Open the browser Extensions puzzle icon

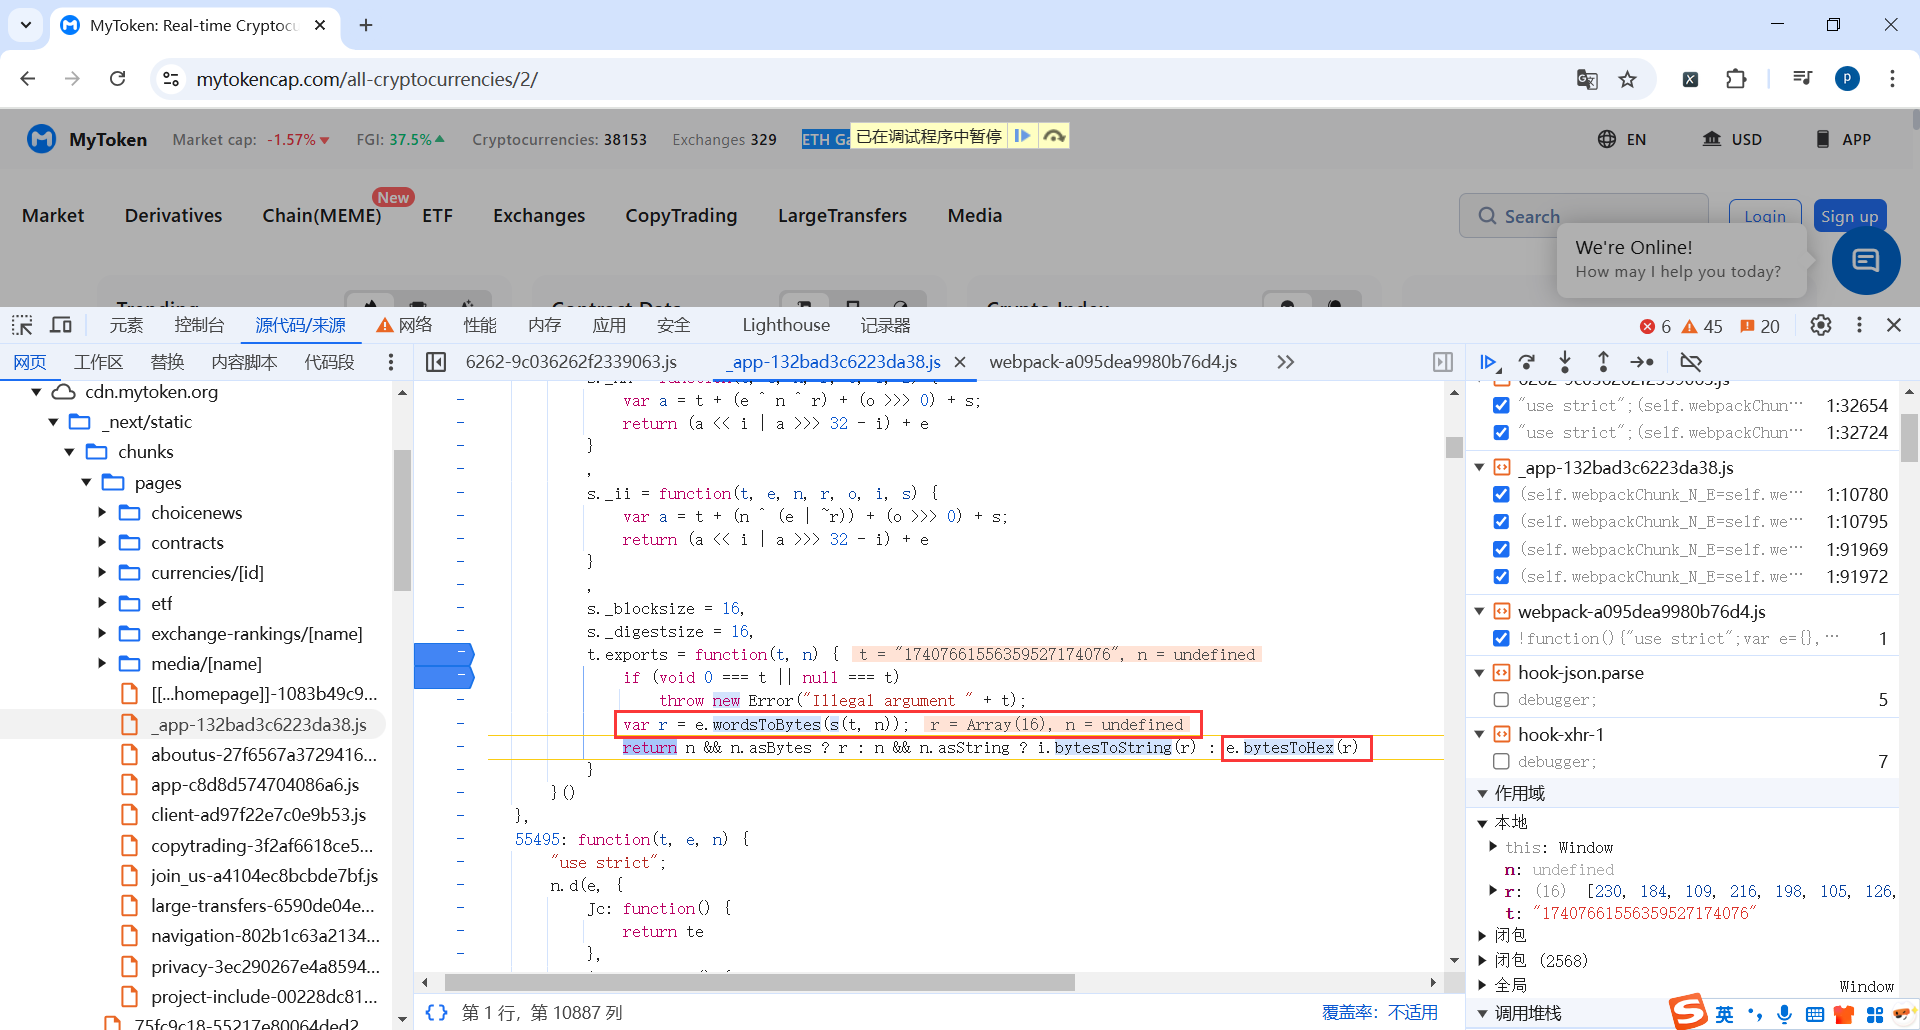(x=1736, y=79)
